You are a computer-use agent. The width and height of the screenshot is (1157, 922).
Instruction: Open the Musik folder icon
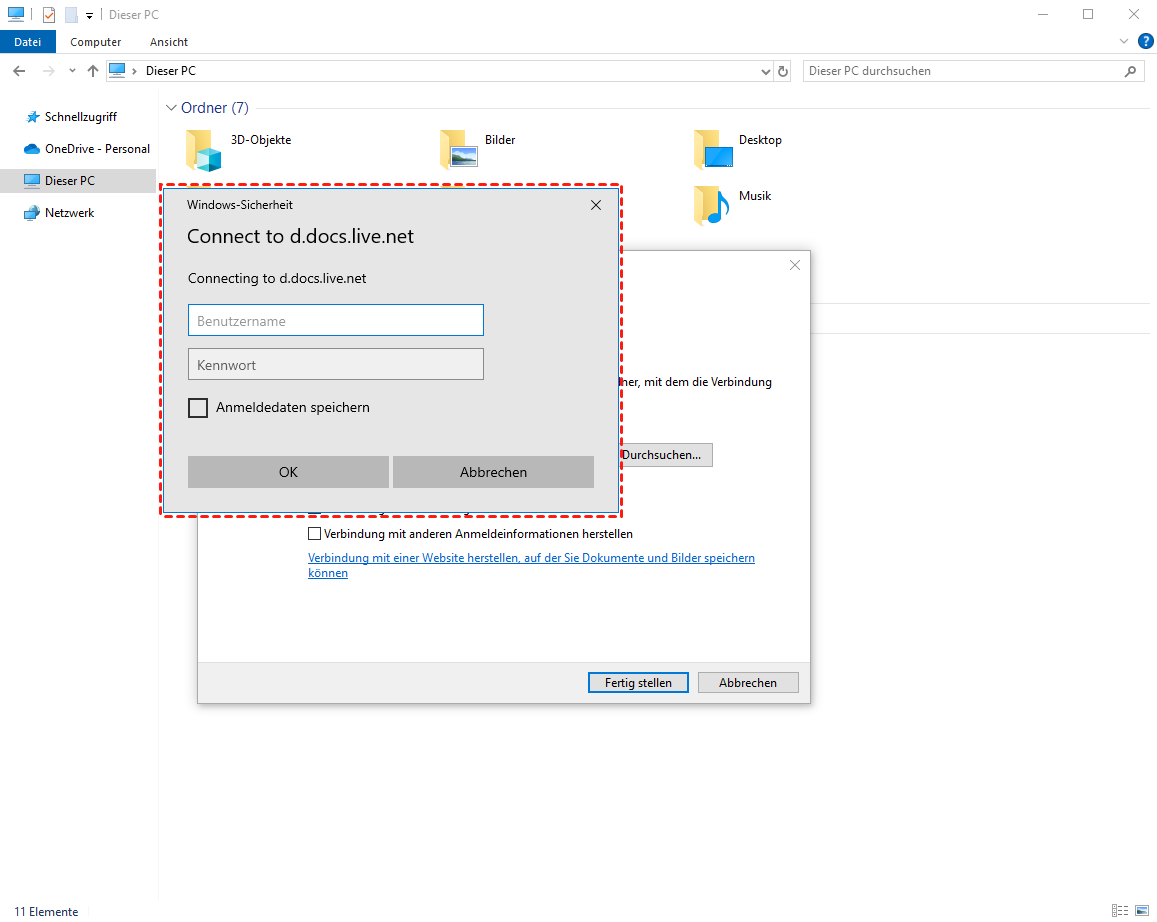tap(711, 205)
